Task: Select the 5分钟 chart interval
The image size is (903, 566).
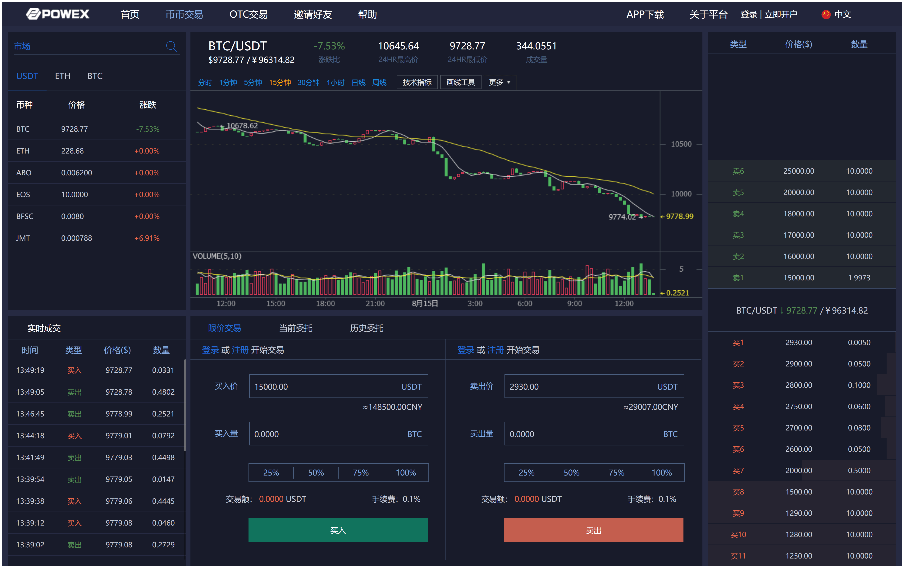Action: coord(253,83)
